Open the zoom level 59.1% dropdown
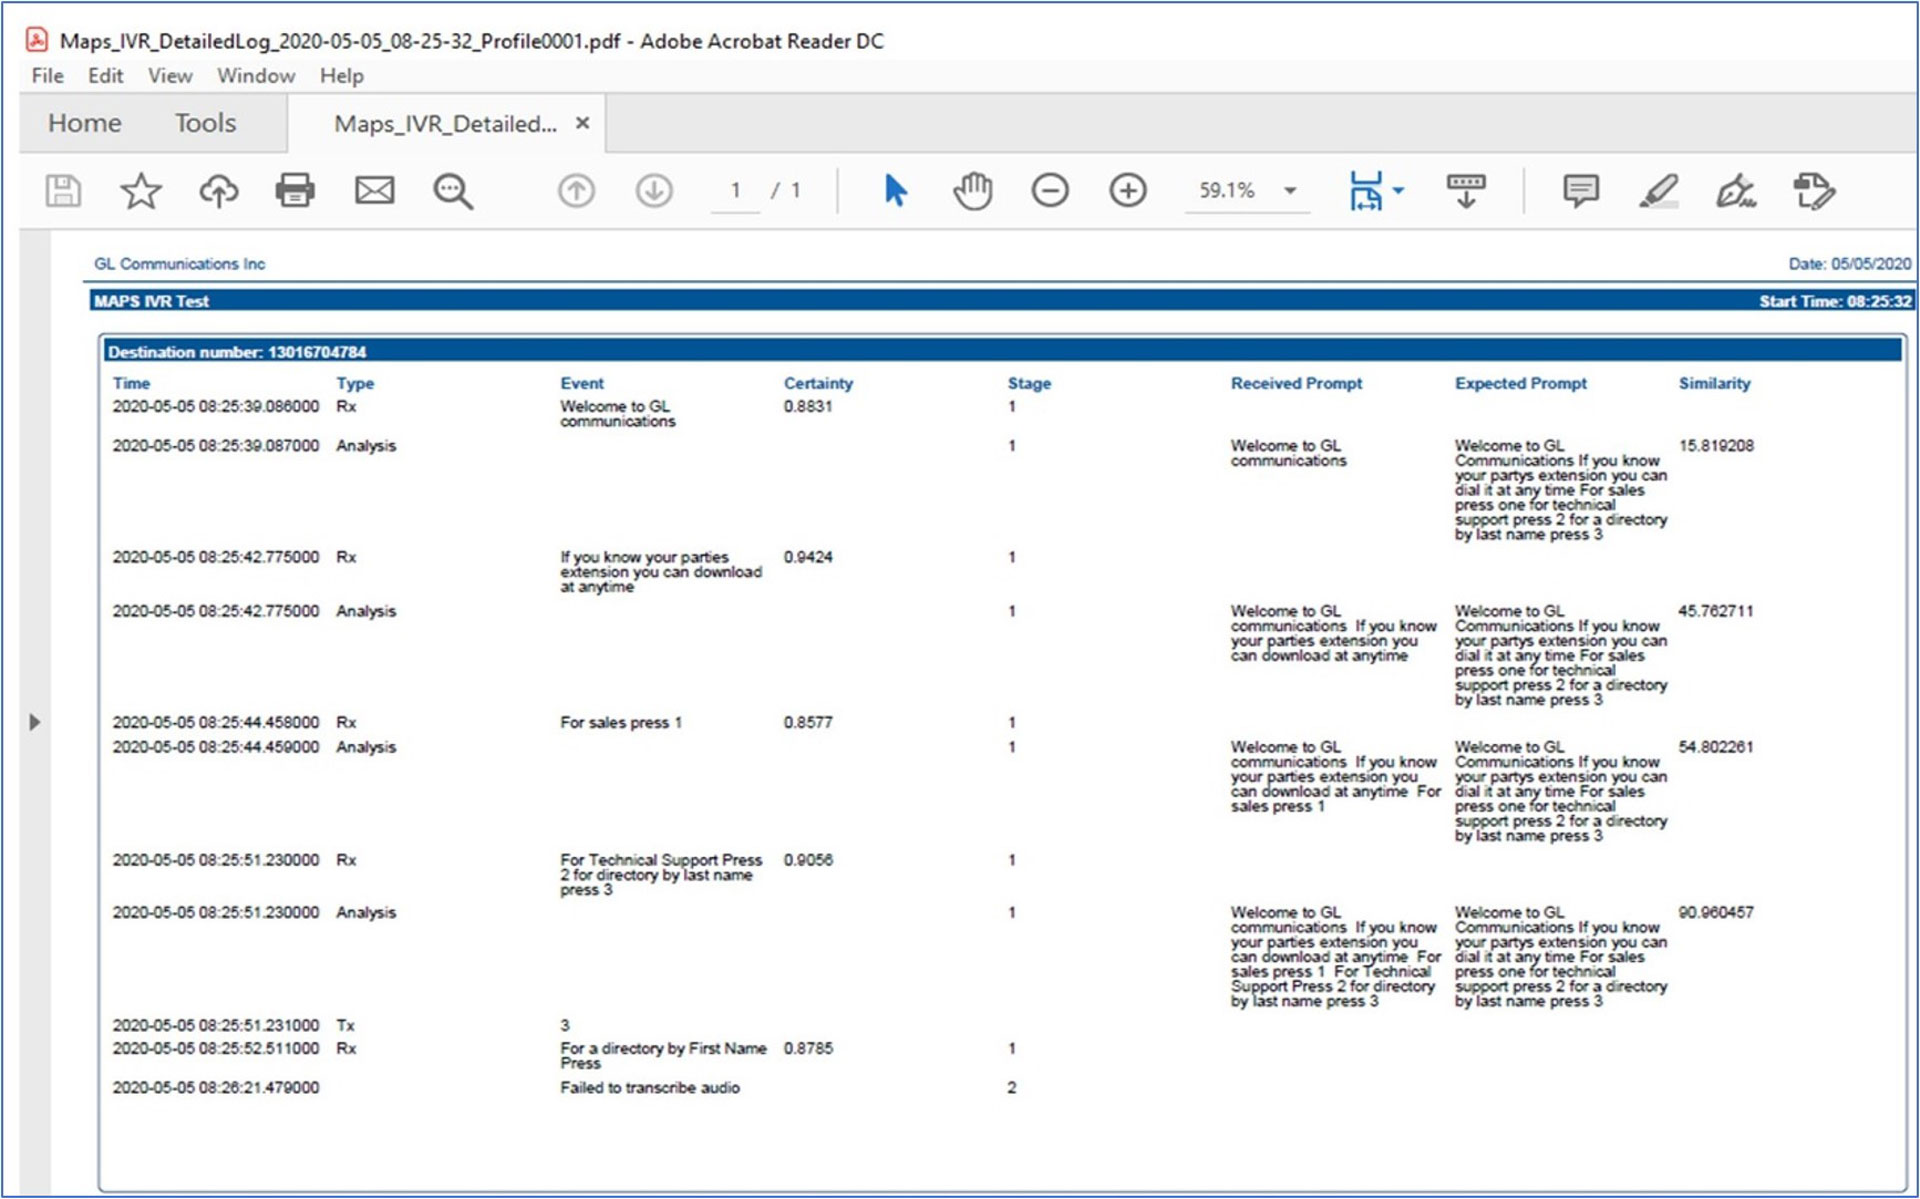This screenshot has height=1199, width=1920. (x=1290, y=190)
